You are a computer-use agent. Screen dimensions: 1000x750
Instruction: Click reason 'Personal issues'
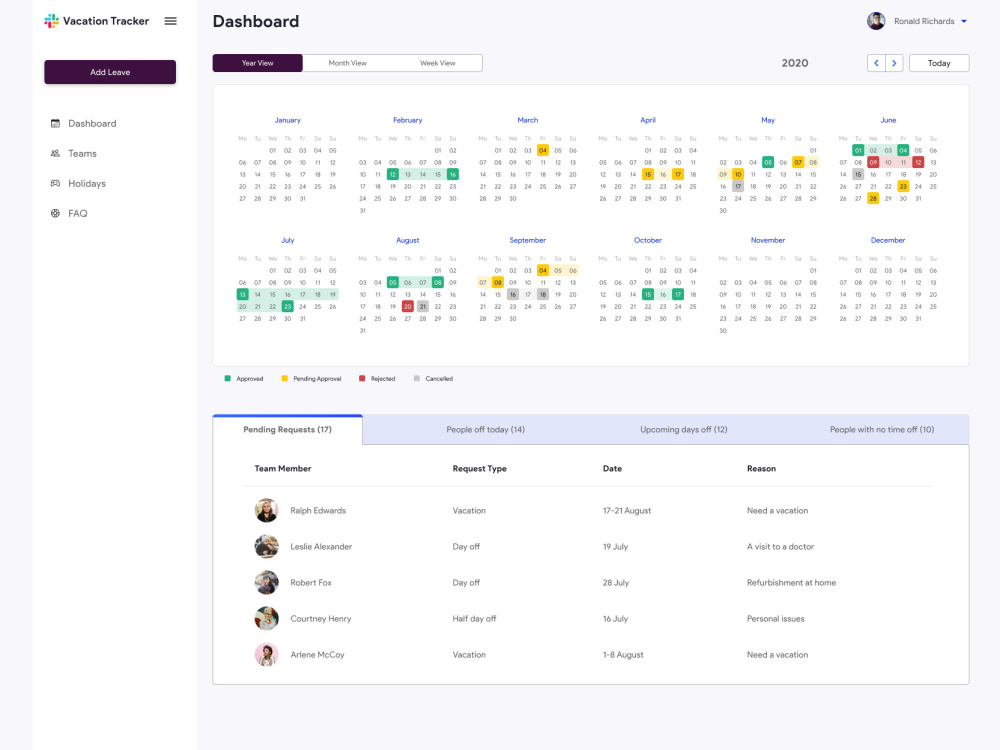pyautogui.click(x=776, y=619)
